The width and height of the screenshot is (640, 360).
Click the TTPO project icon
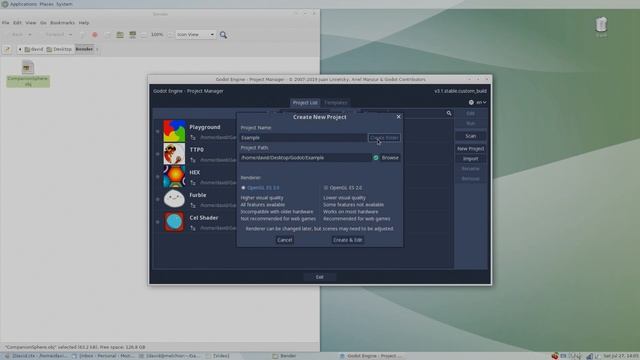[x=174, y=153]
